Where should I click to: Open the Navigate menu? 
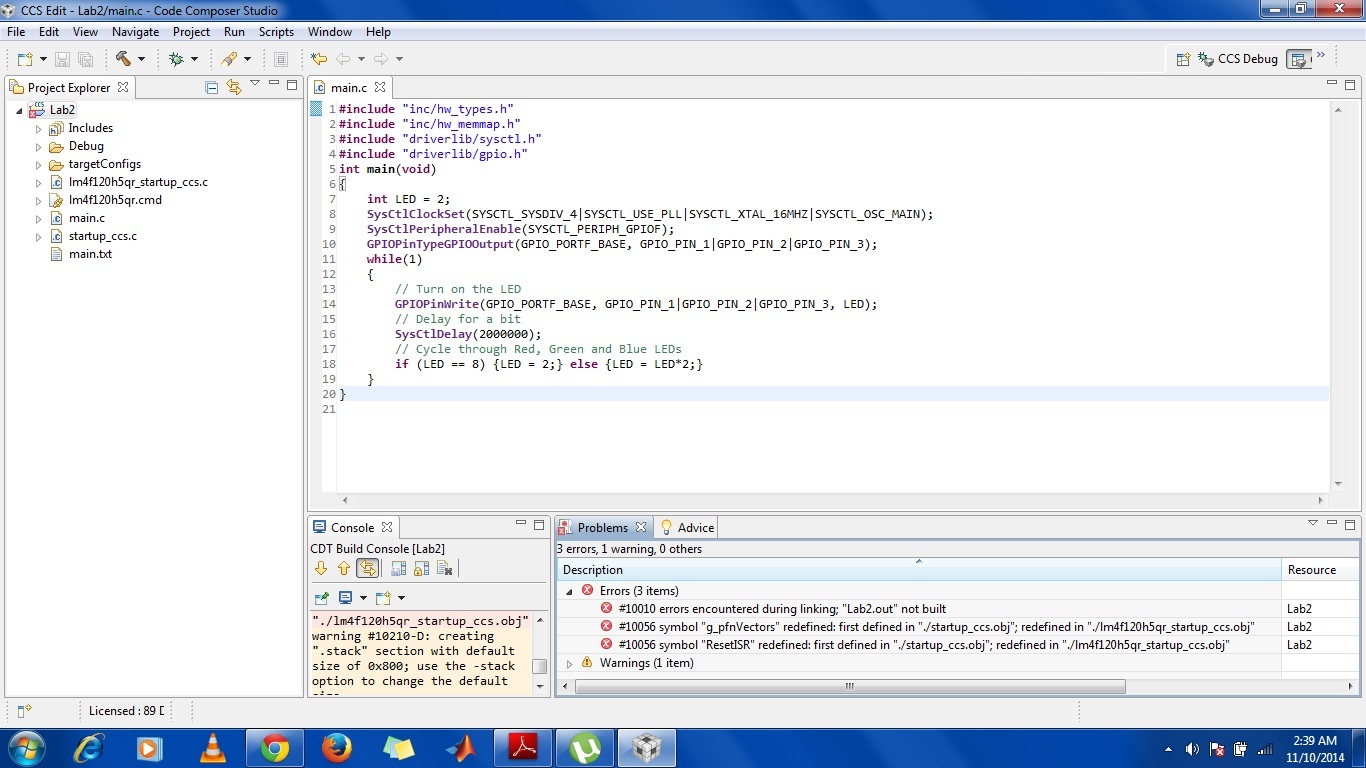135,32
